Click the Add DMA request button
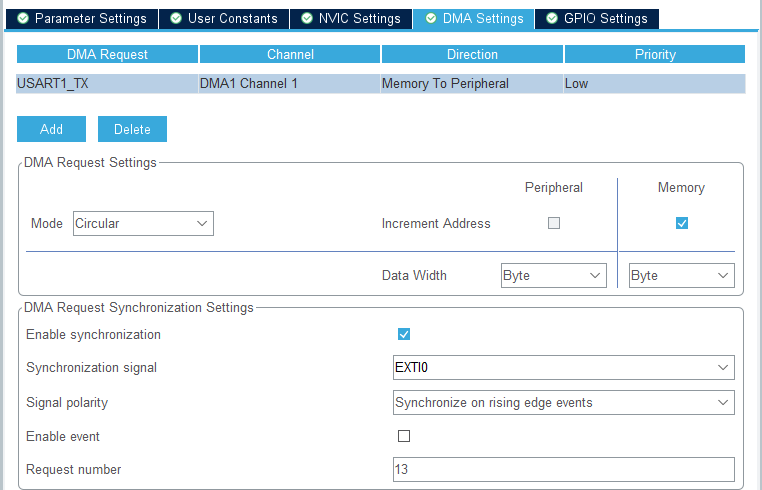 [x=51, y=129]
